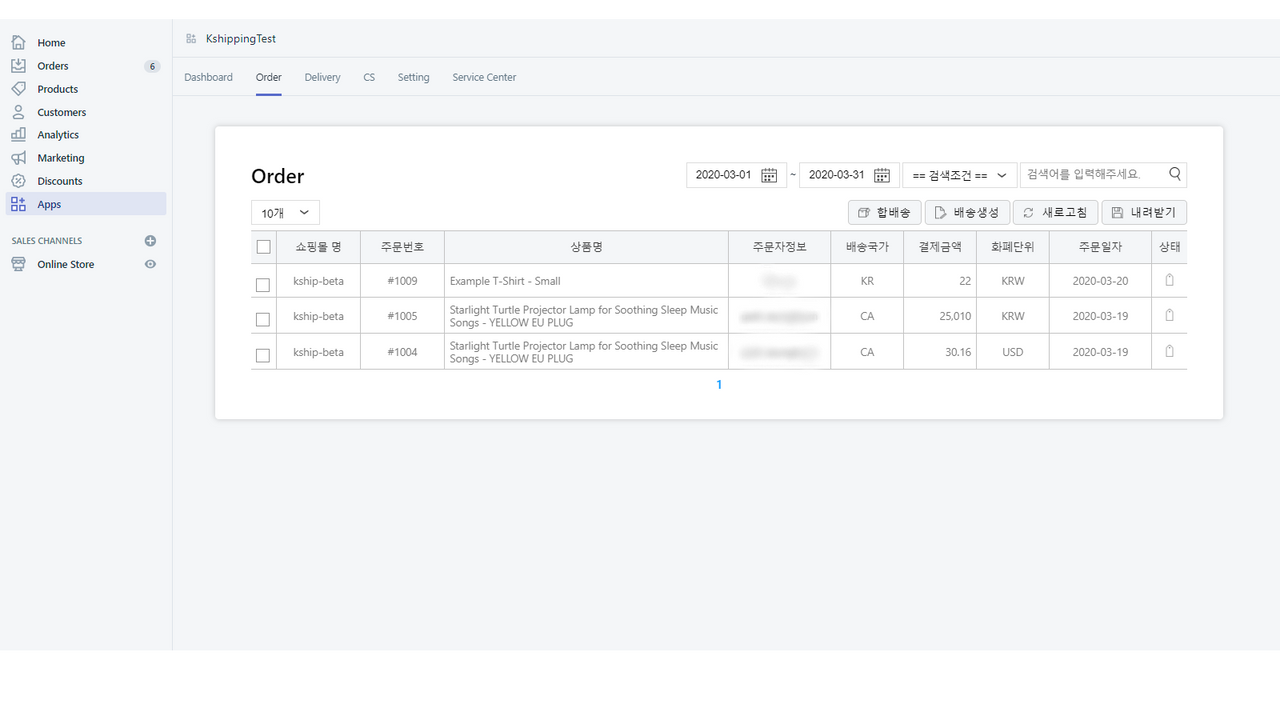1280x720 pixels.
Task: Click status icon for order #1009
Action: click(1170, 281)
